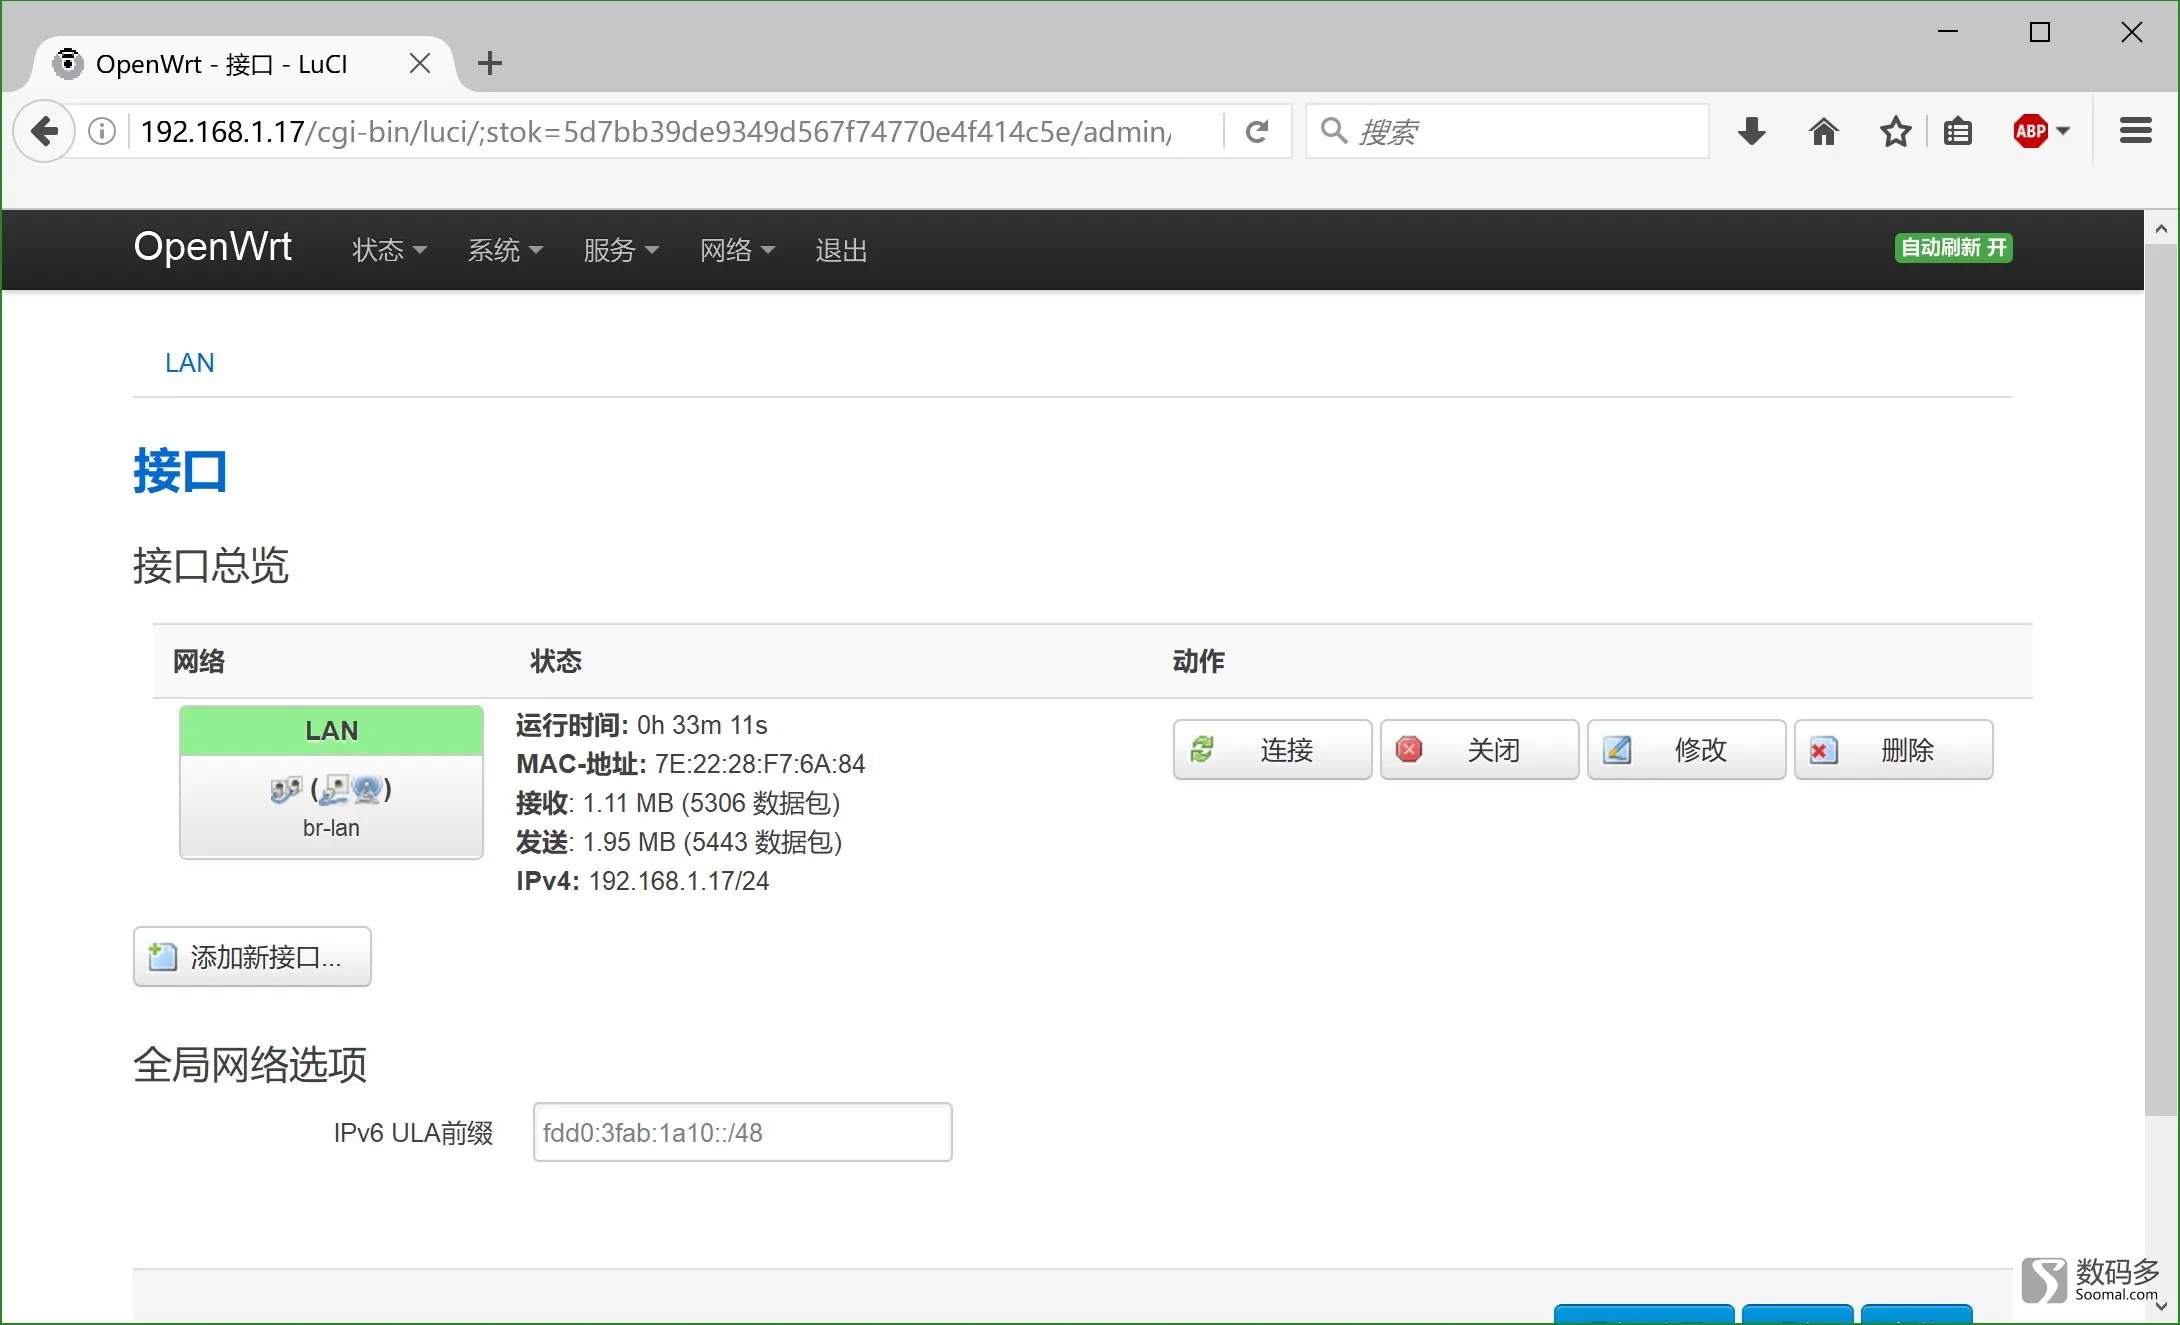Show site information icon in address bar
Image resolution: width=2180 pixels, height=1325 pixels.
pos(102,131)
